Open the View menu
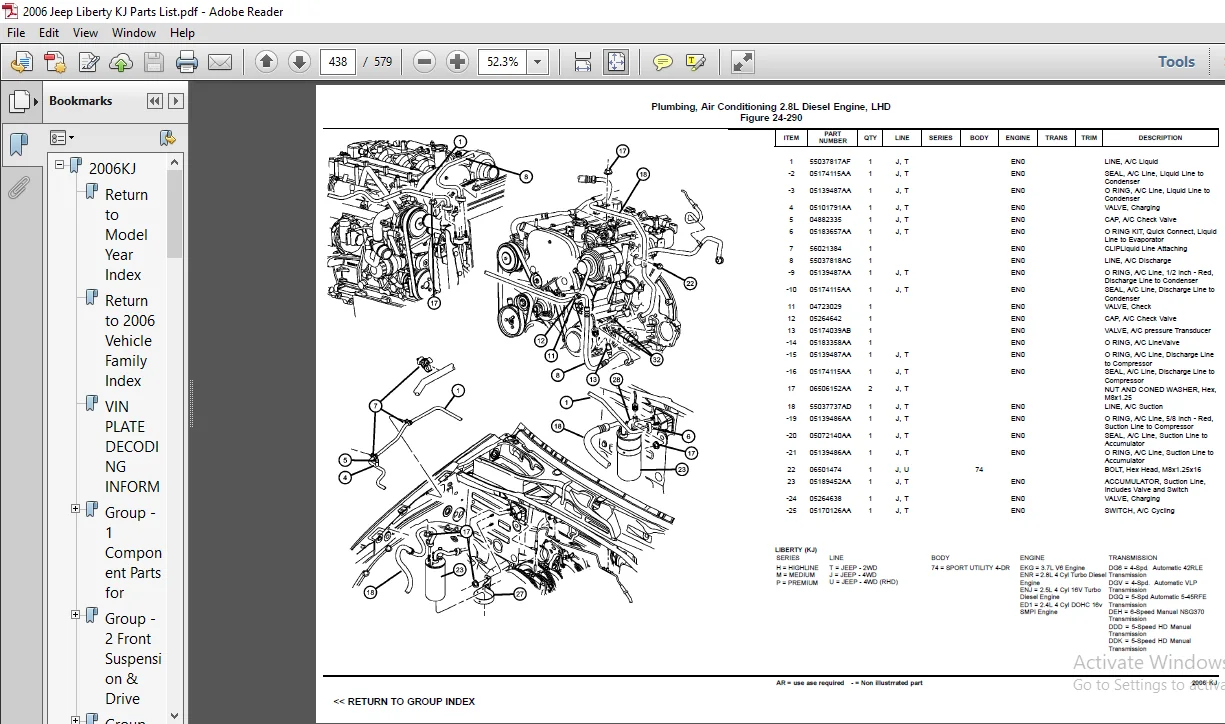The width and height of the screenshot is (1225, 724). coord(86,33)
